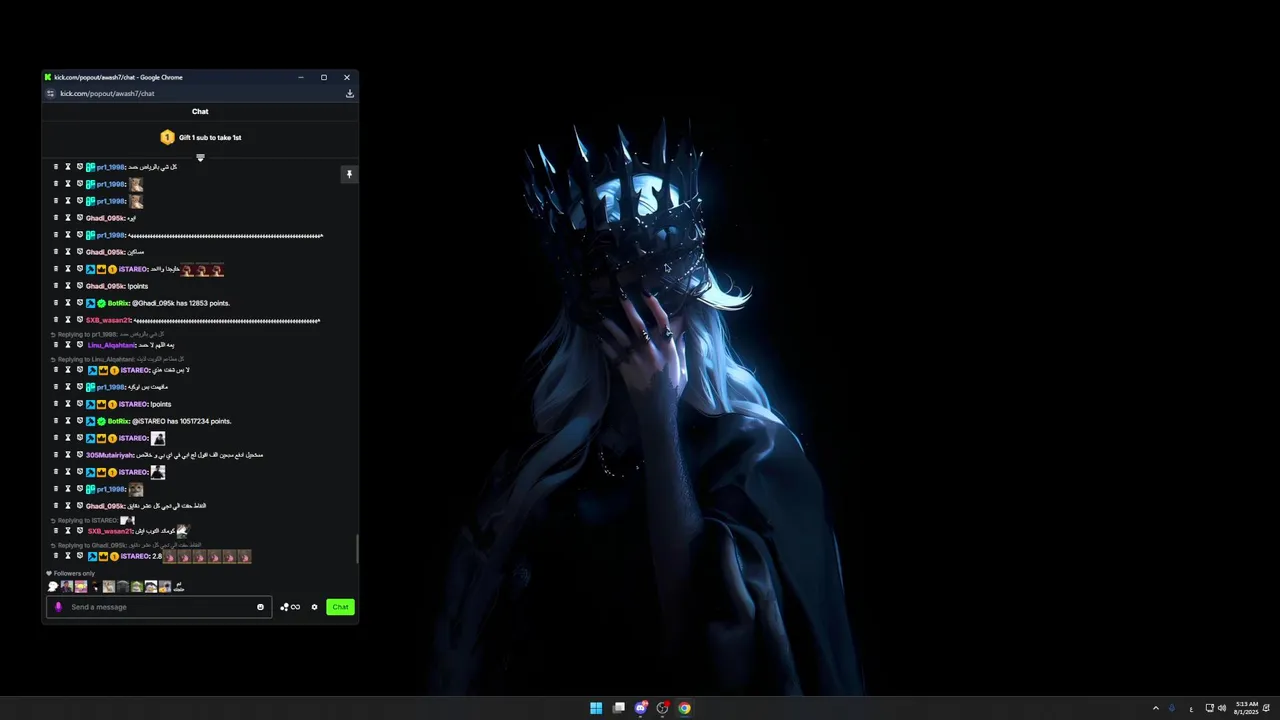Open the Windows Start button

pyautogui.click(x=596, y=708)
